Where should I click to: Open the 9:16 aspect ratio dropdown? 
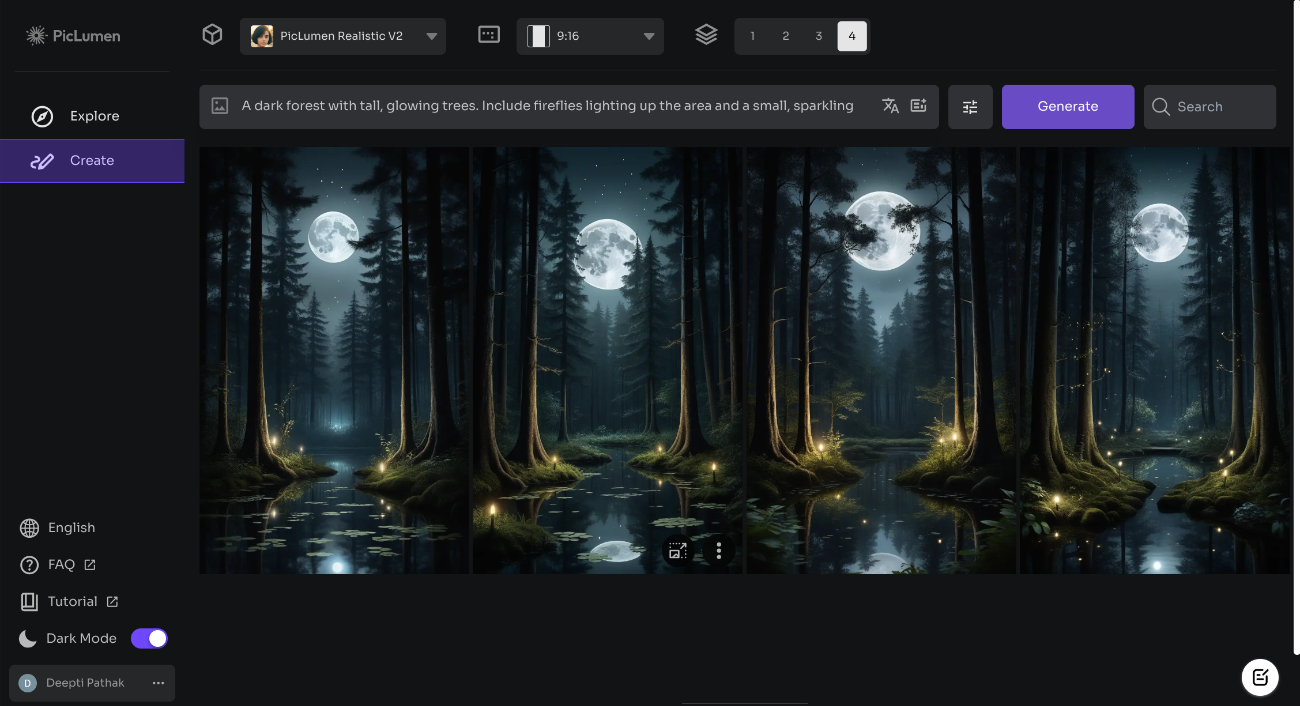click(589, 34)
